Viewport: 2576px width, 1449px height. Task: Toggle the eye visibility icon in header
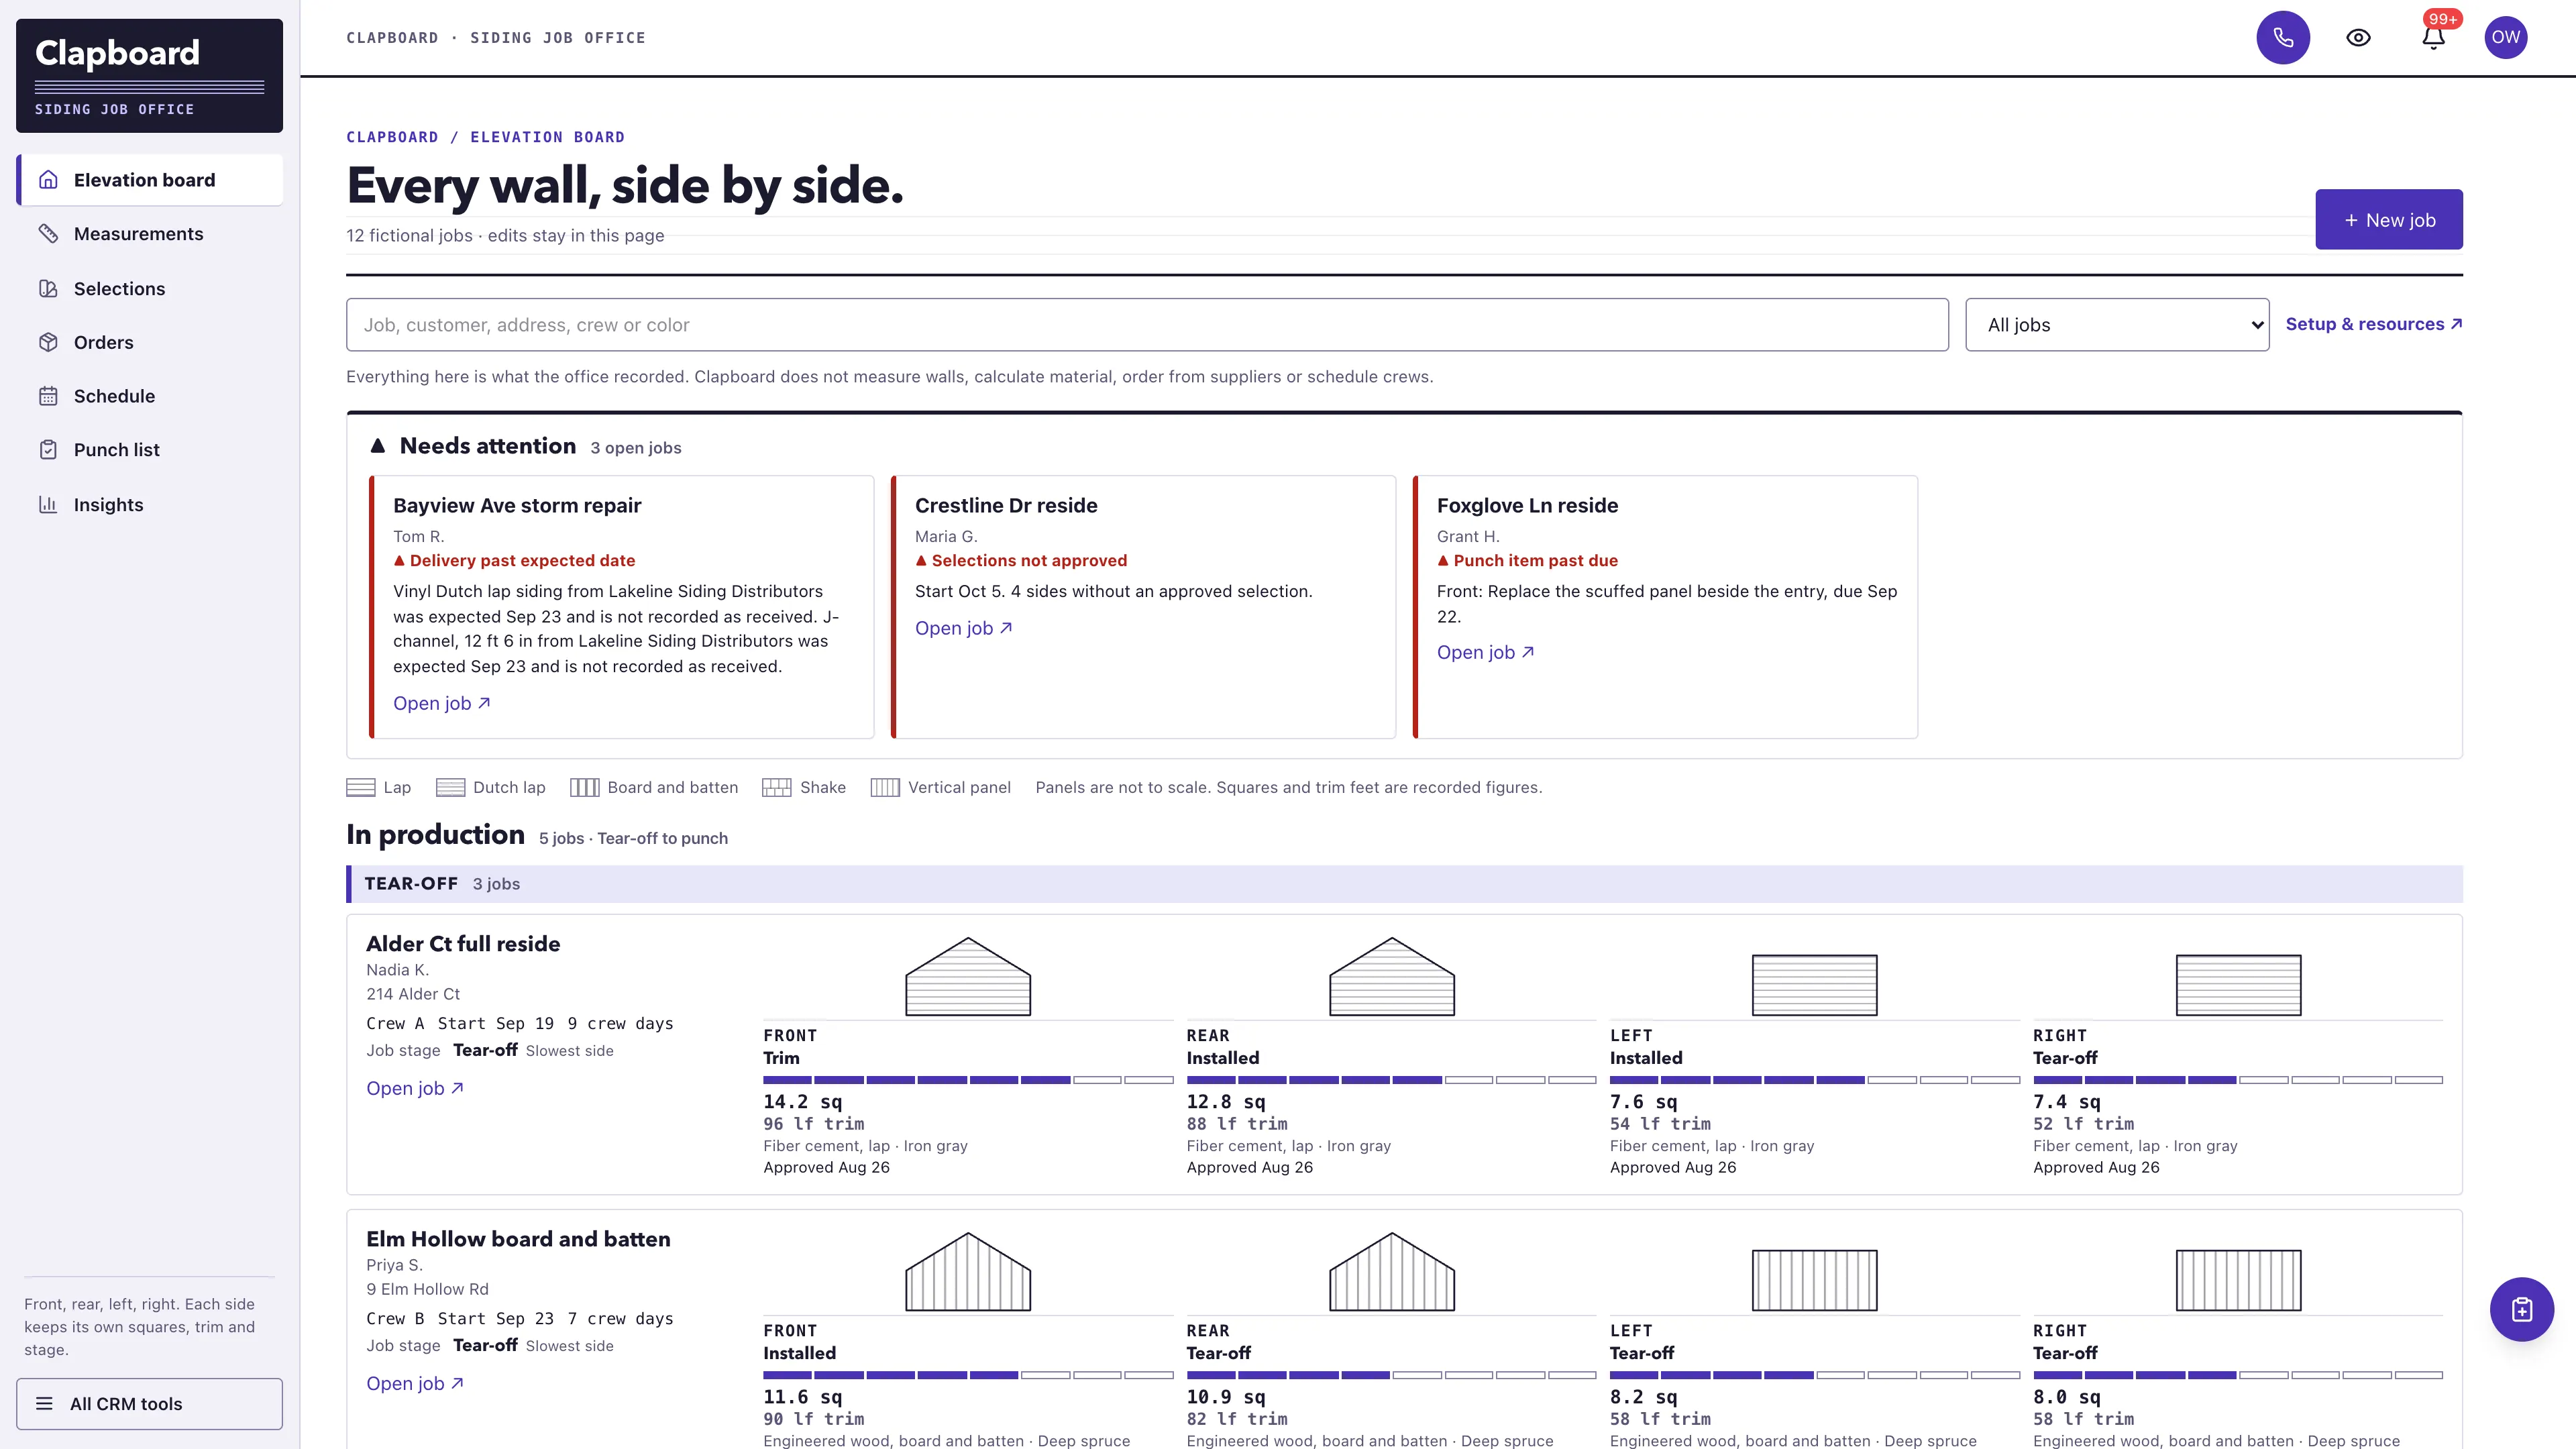[2358, 38]
